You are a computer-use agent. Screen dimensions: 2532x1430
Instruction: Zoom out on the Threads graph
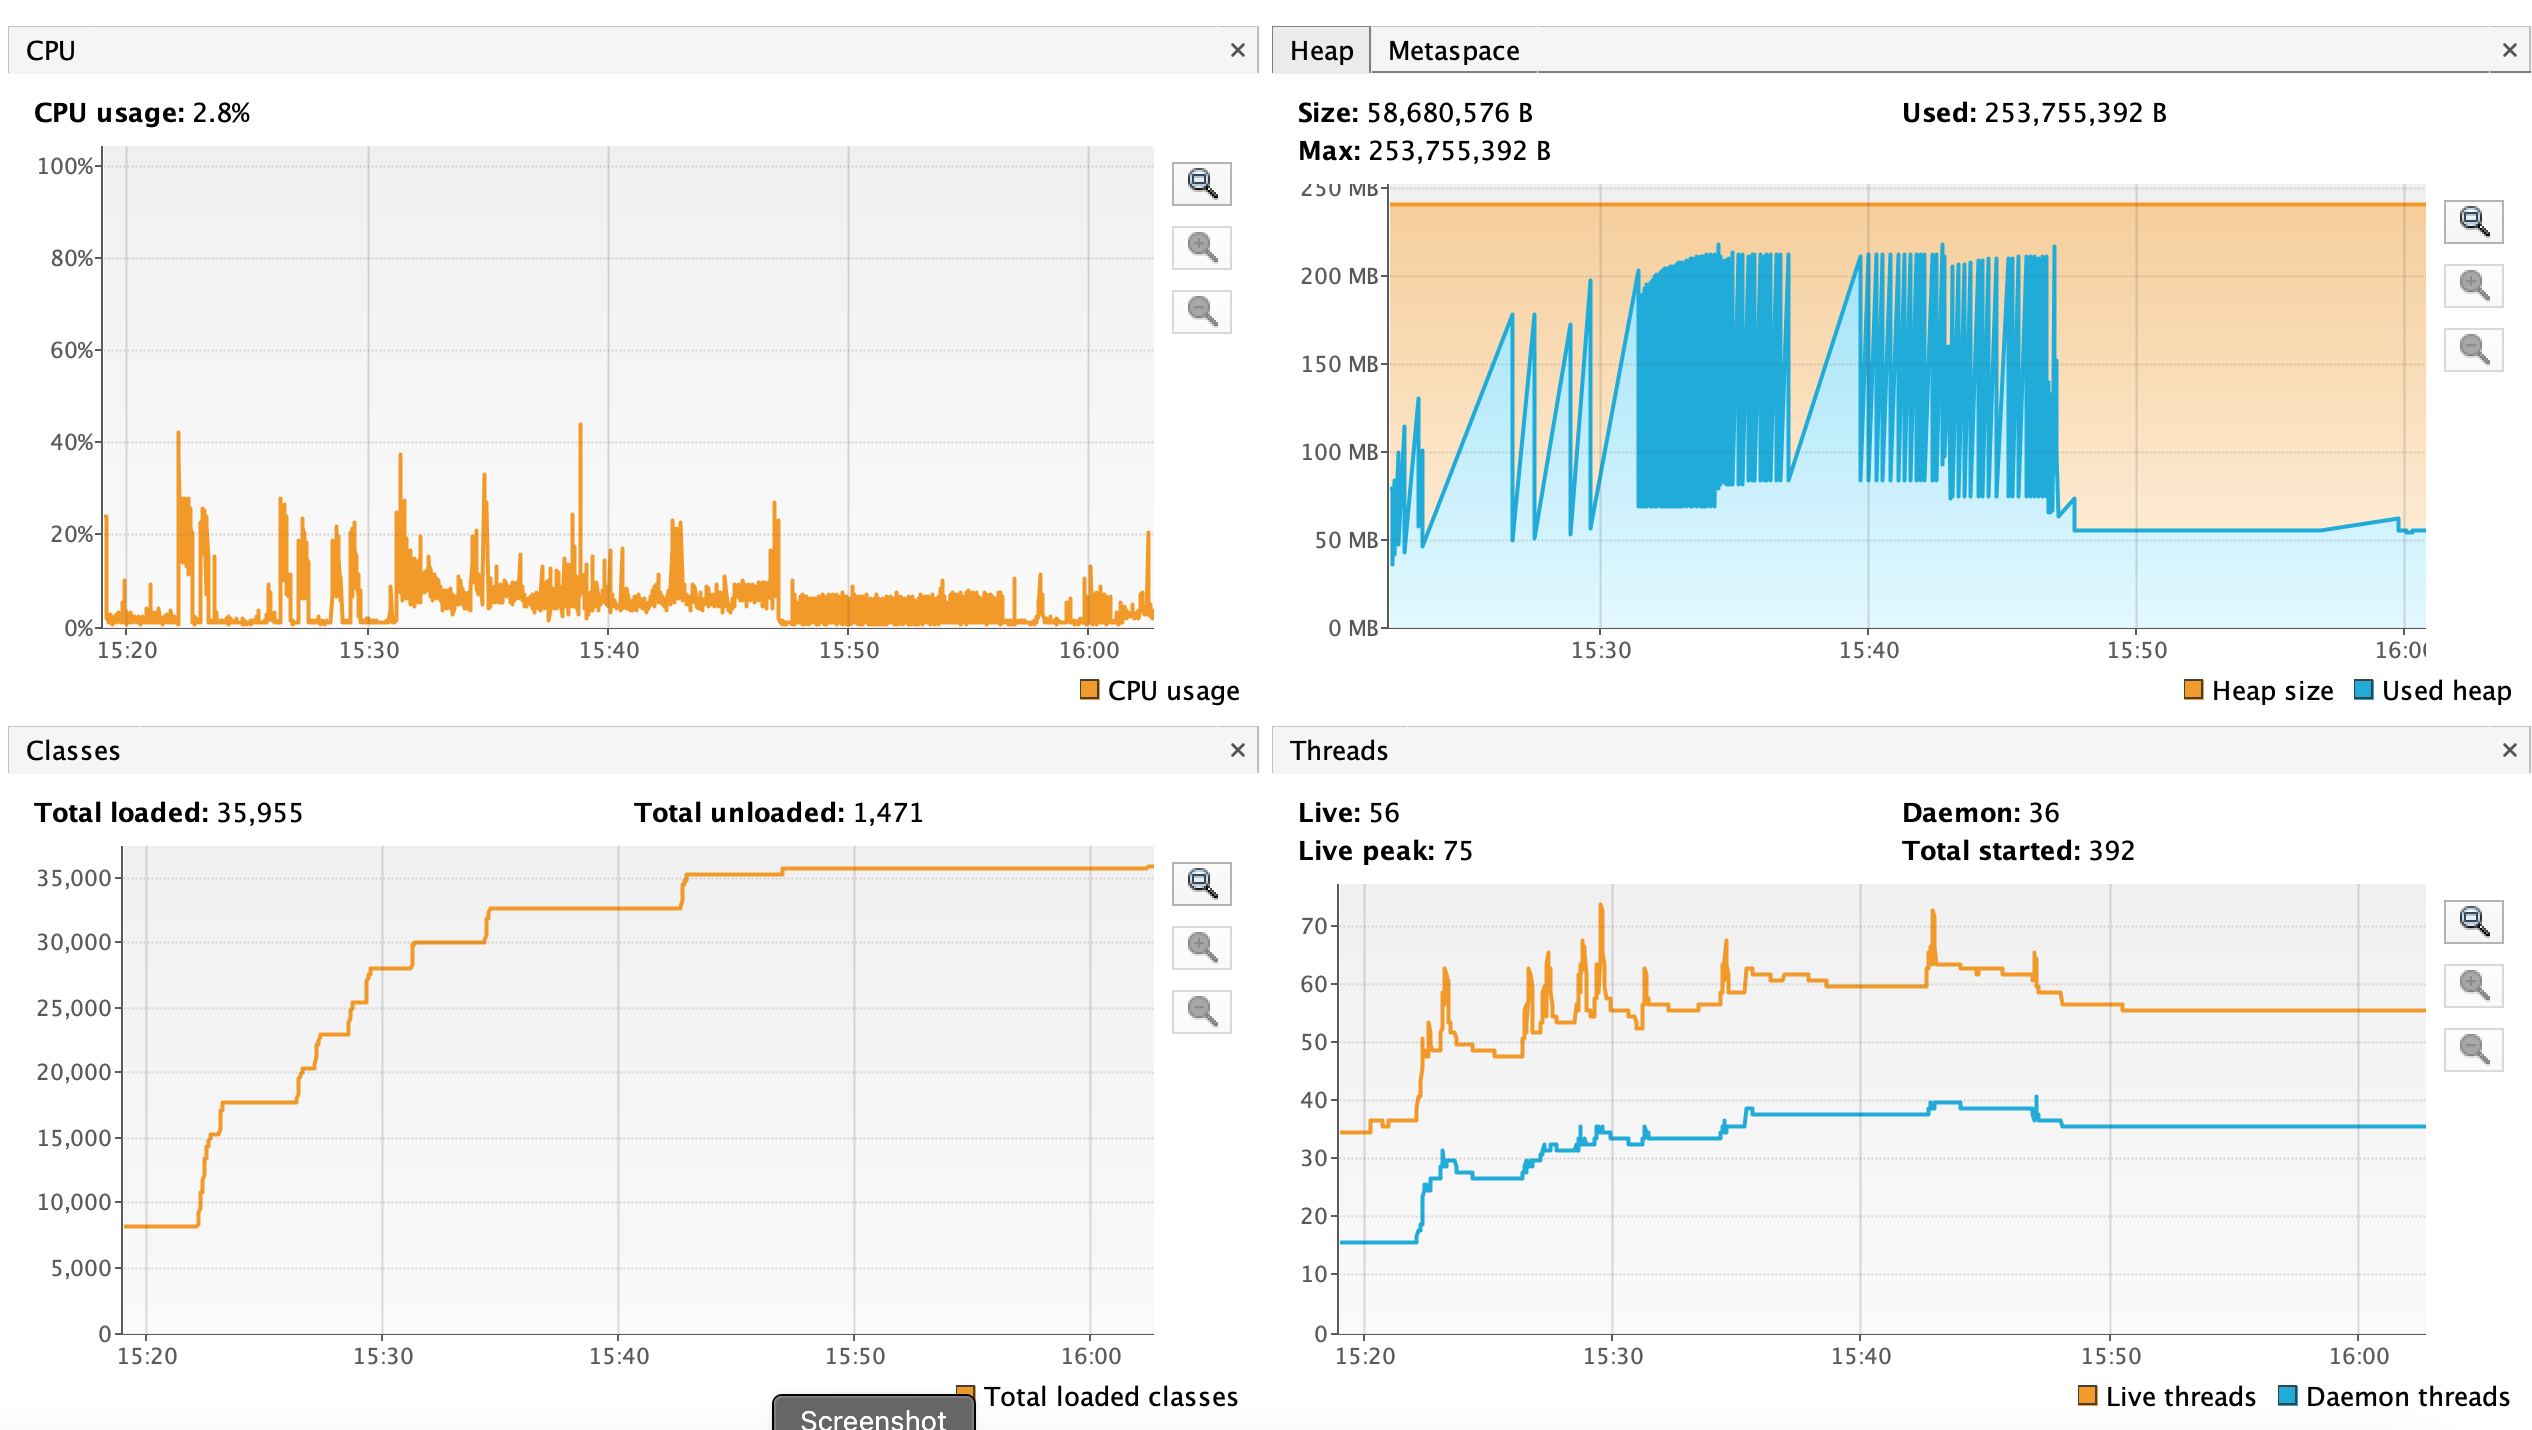(x=2473, y=1050)
